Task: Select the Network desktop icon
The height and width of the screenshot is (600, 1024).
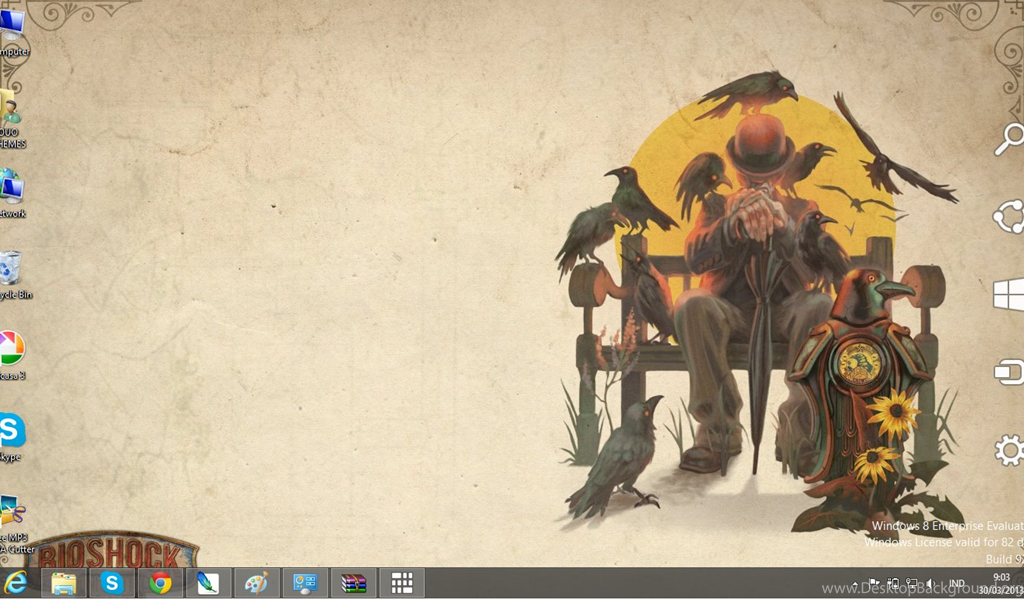Action: (12, 193)
